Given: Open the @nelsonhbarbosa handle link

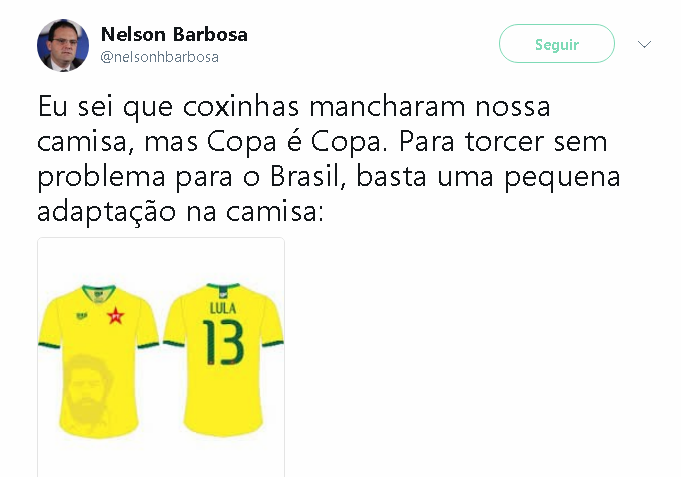Looking at the screenshot, I should (159, 57).
